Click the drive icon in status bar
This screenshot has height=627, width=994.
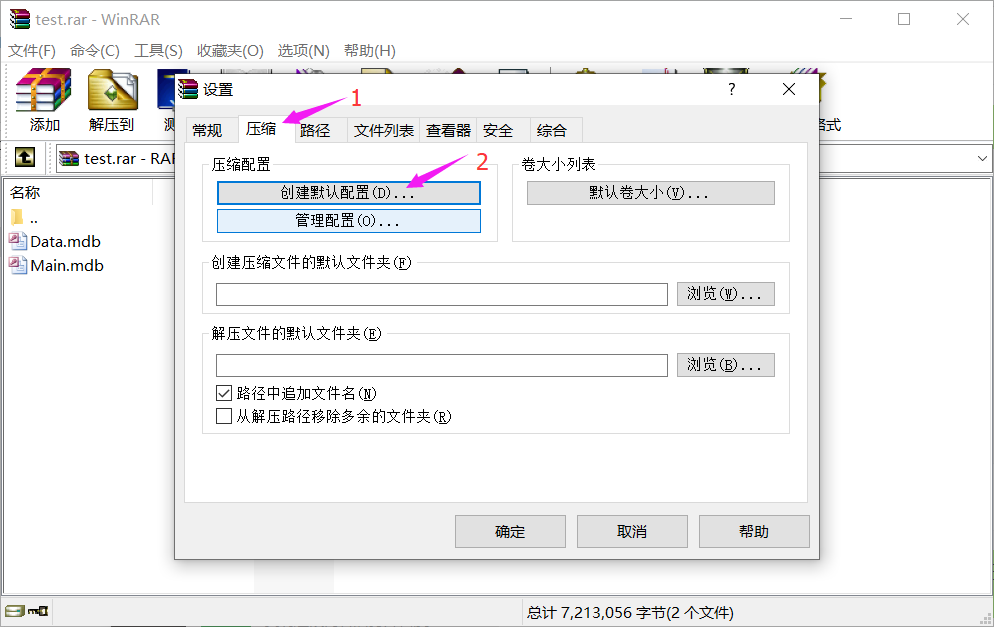tap(14, 611)
